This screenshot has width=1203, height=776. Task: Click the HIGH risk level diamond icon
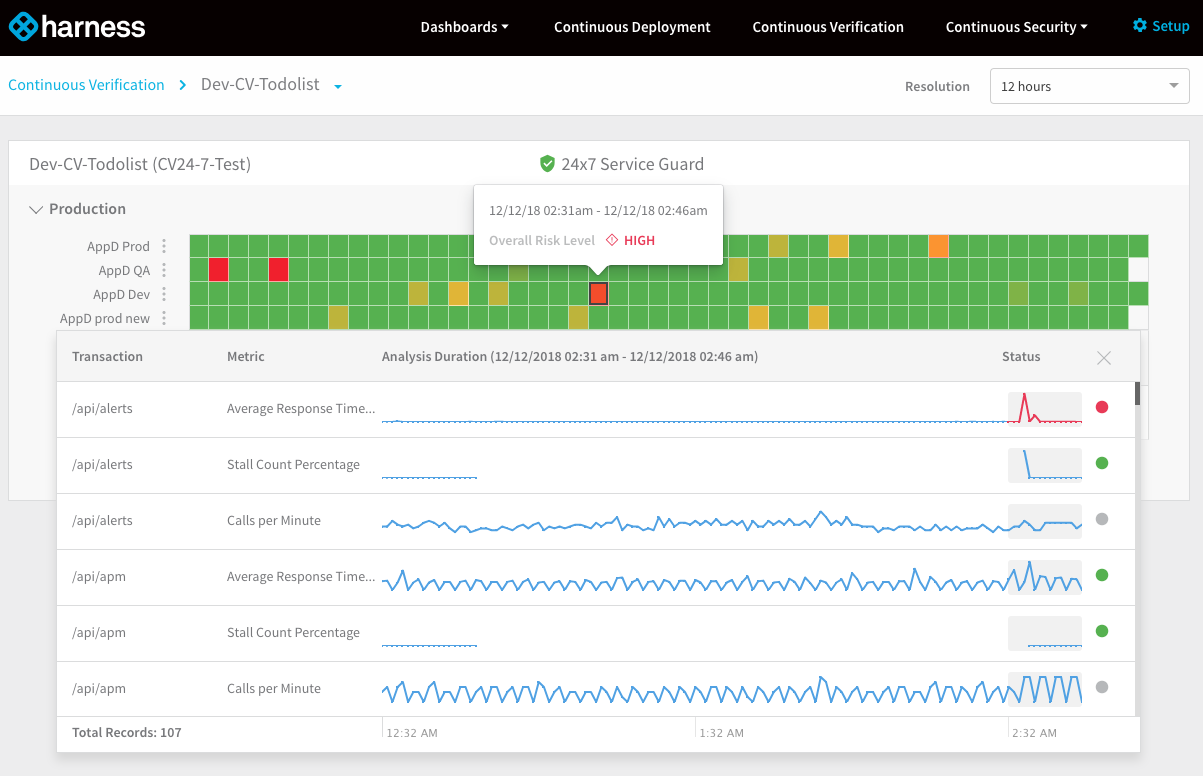coord(612,240)
